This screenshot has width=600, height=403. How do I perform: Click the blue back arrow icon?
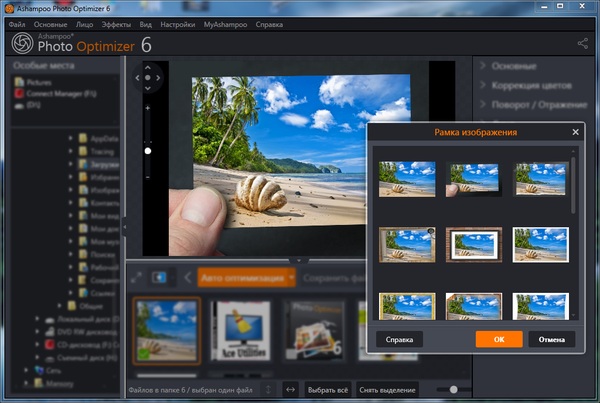[159, 277]
